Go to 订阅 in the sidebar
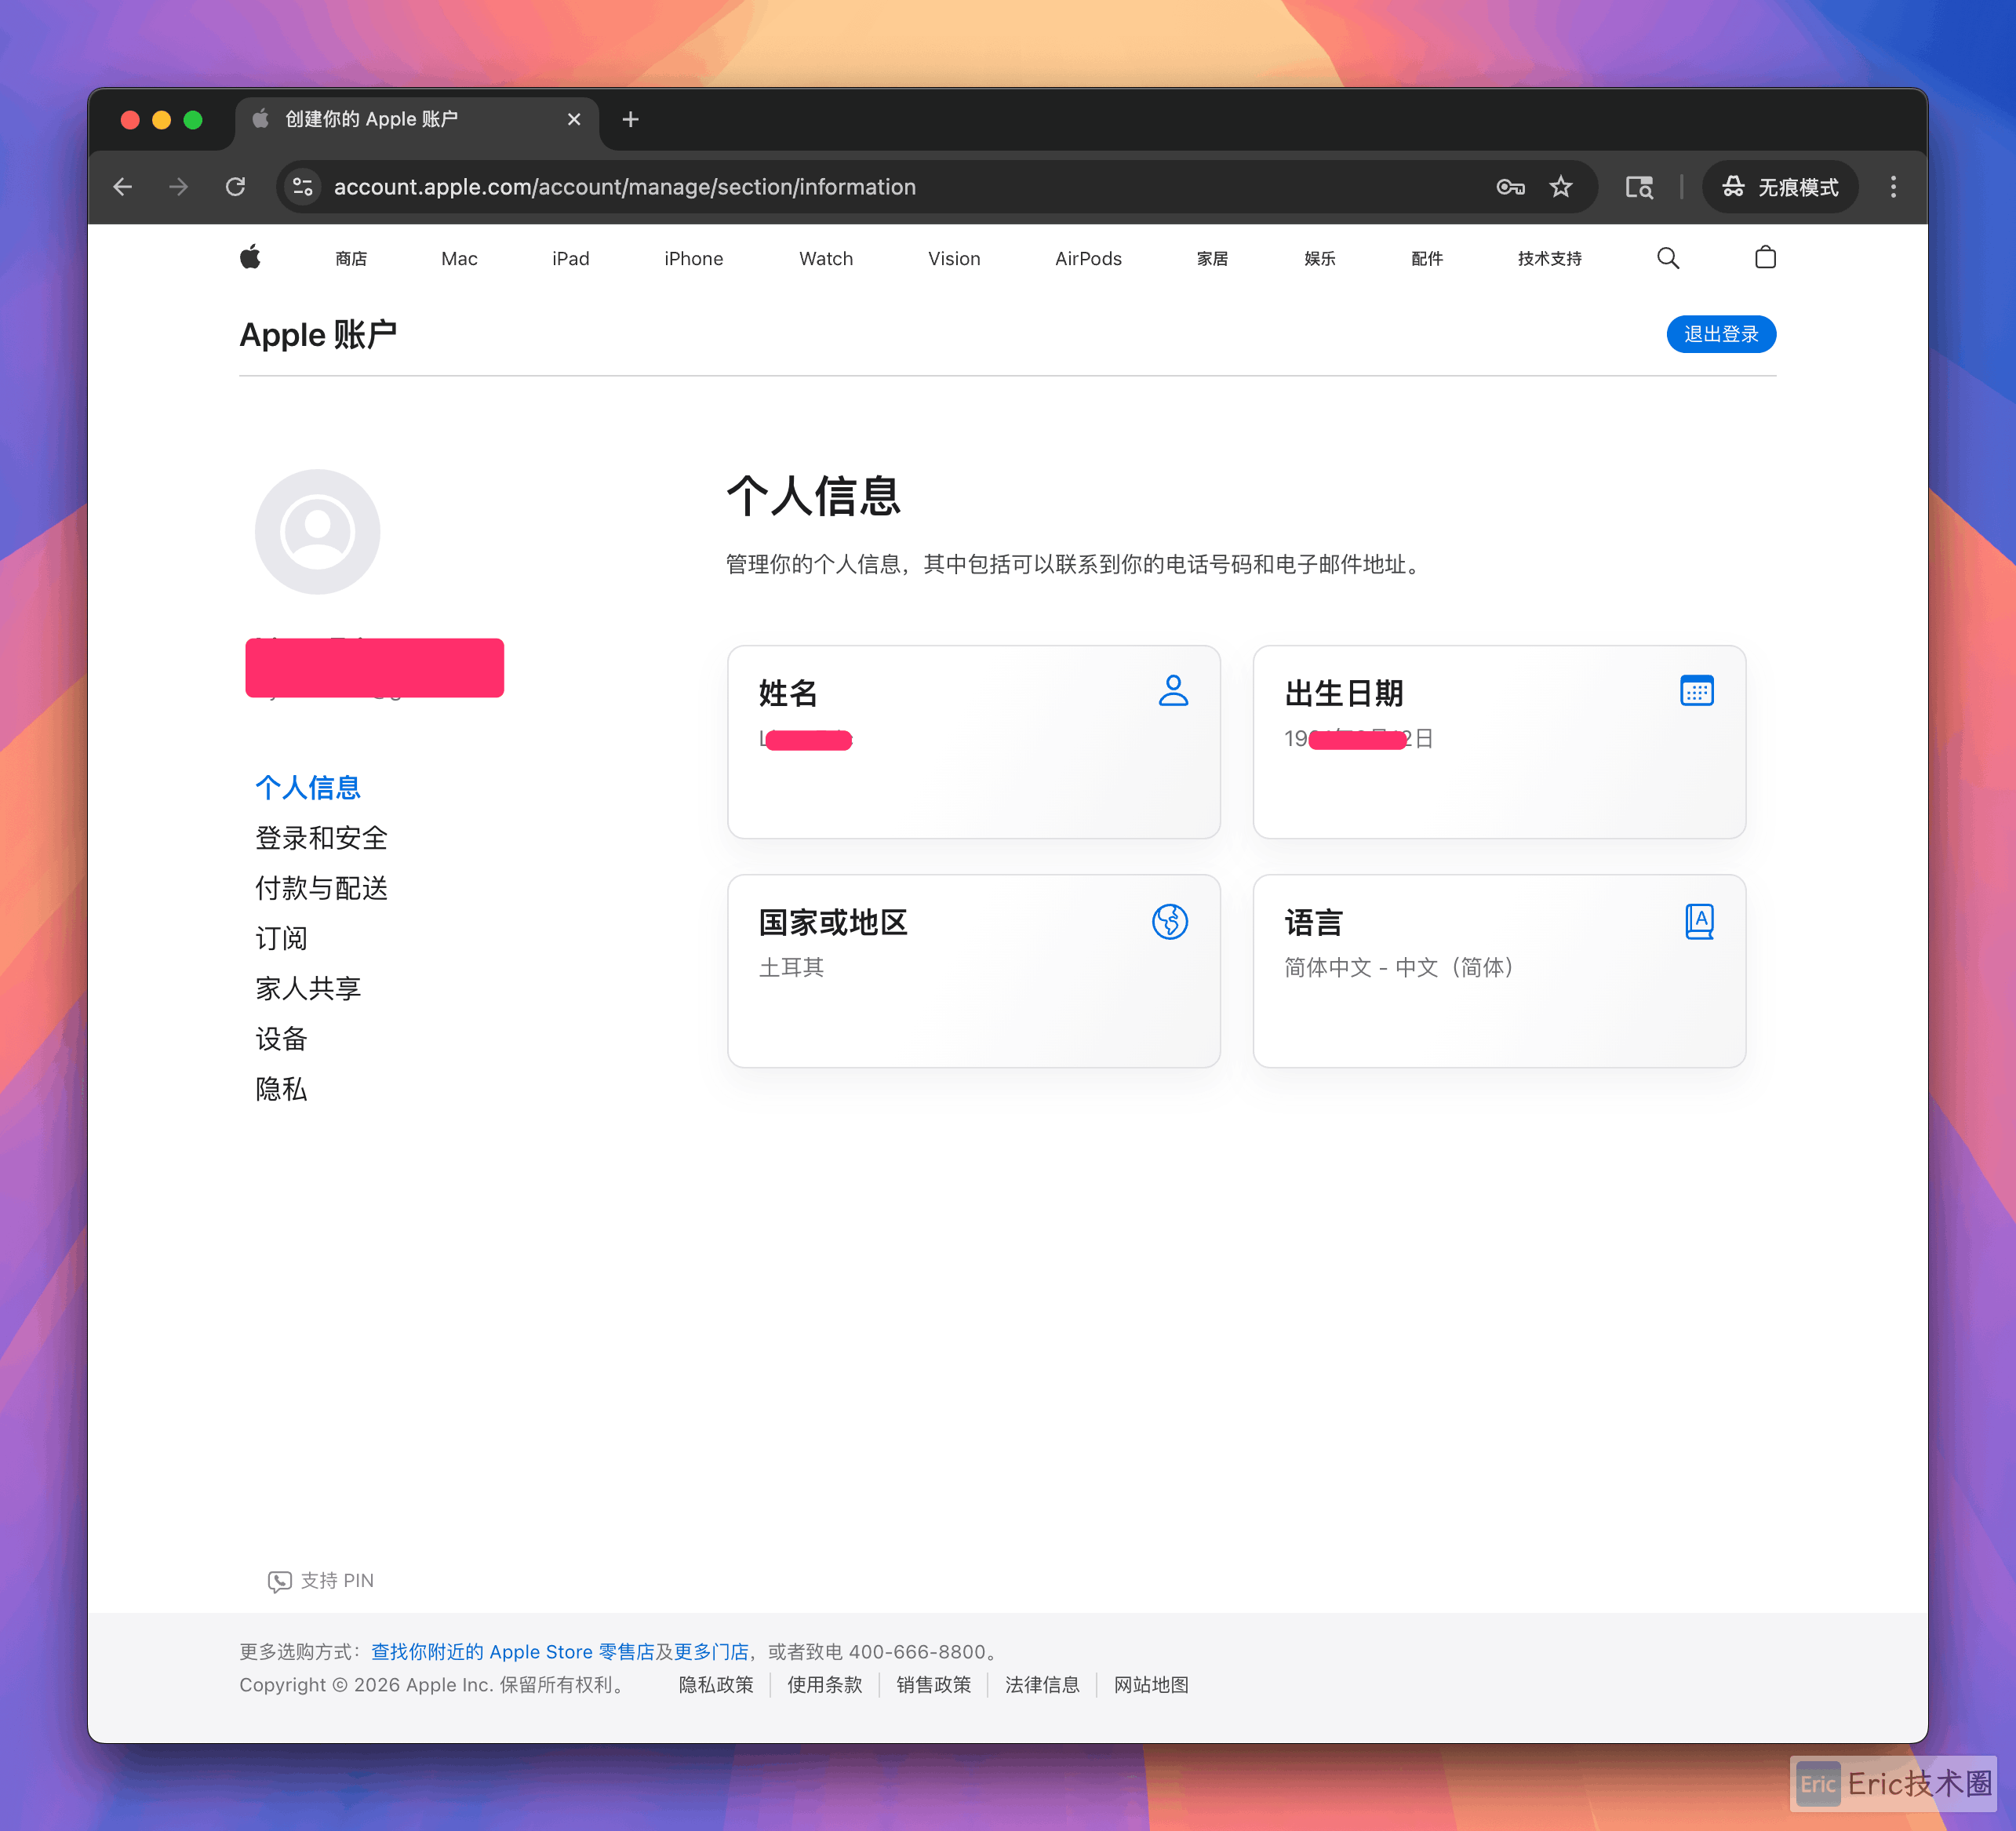 tap(281, 938)
